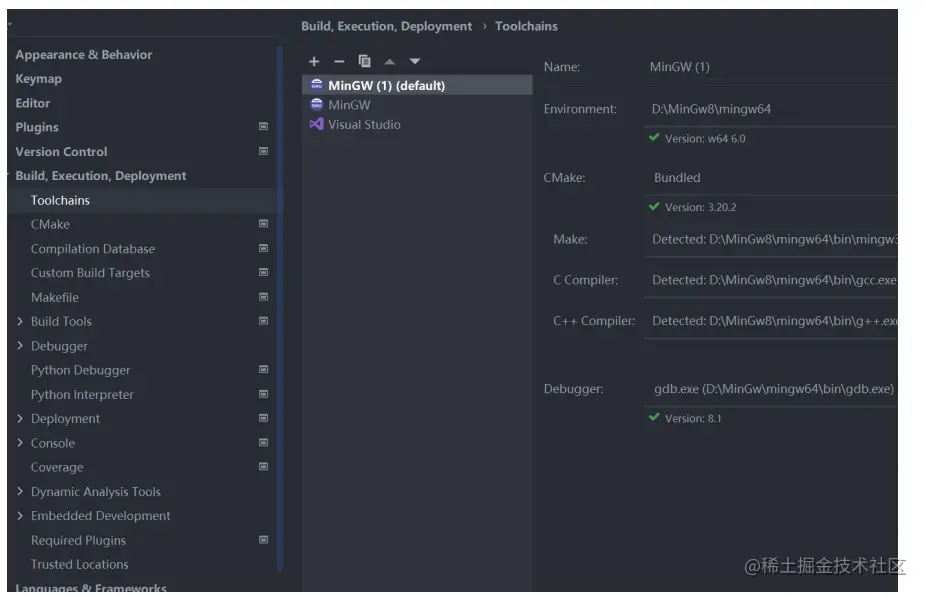Edit the toolchain Name field

(x=770, y=67)
